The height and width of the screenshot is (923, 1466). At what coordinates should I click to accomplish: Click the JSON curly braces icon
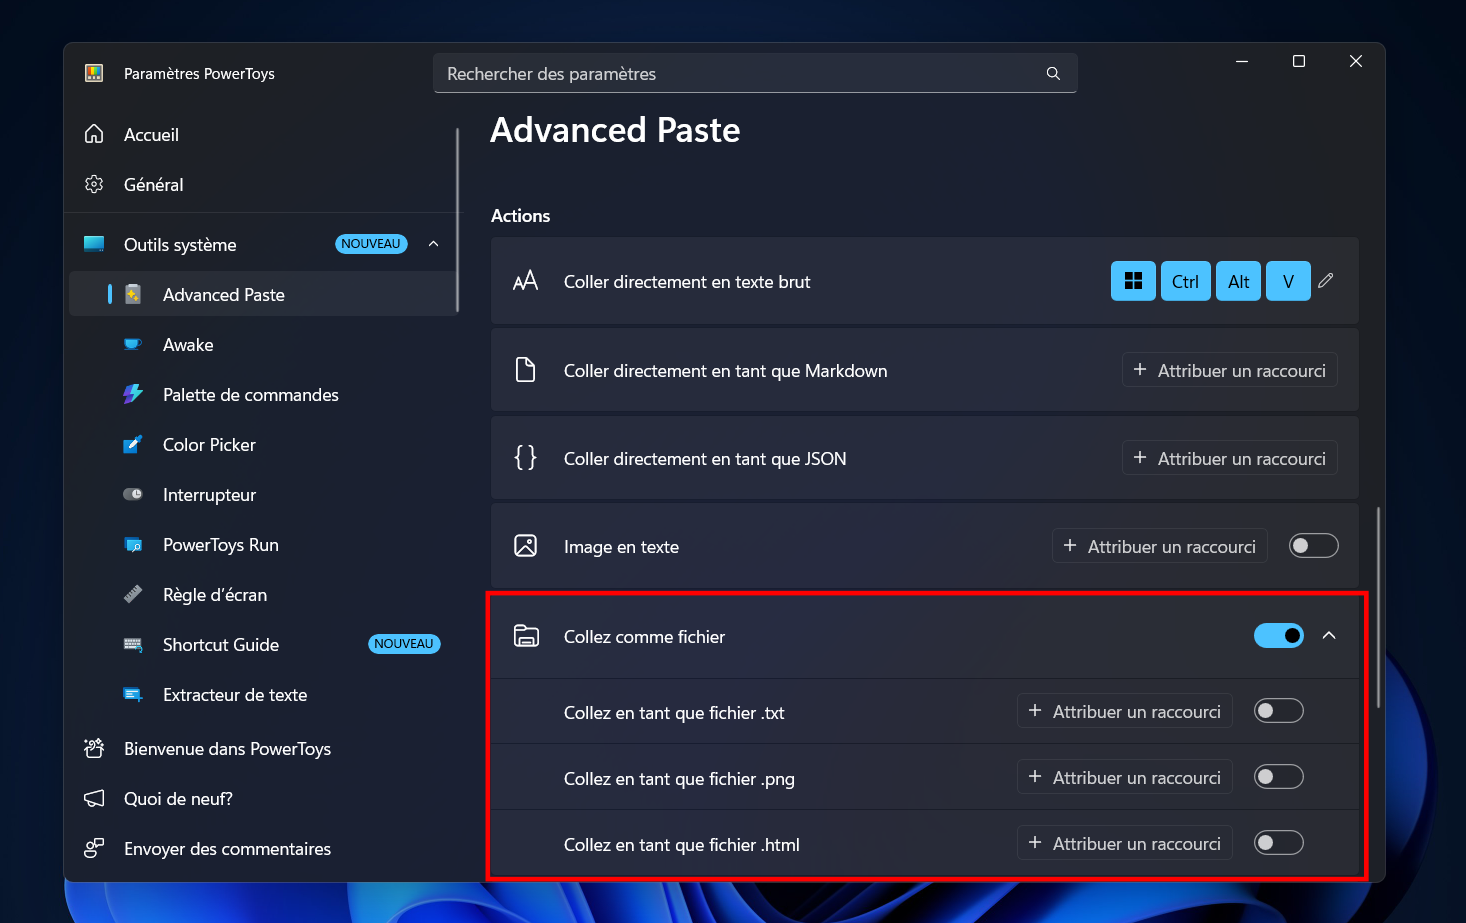pos(525,458)
